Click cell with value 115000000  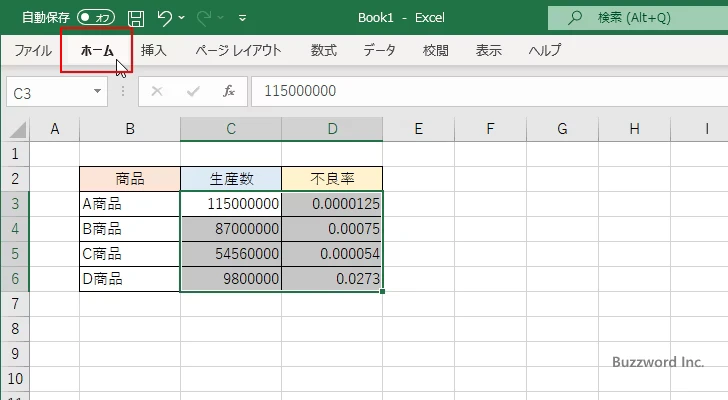point(231,204)
